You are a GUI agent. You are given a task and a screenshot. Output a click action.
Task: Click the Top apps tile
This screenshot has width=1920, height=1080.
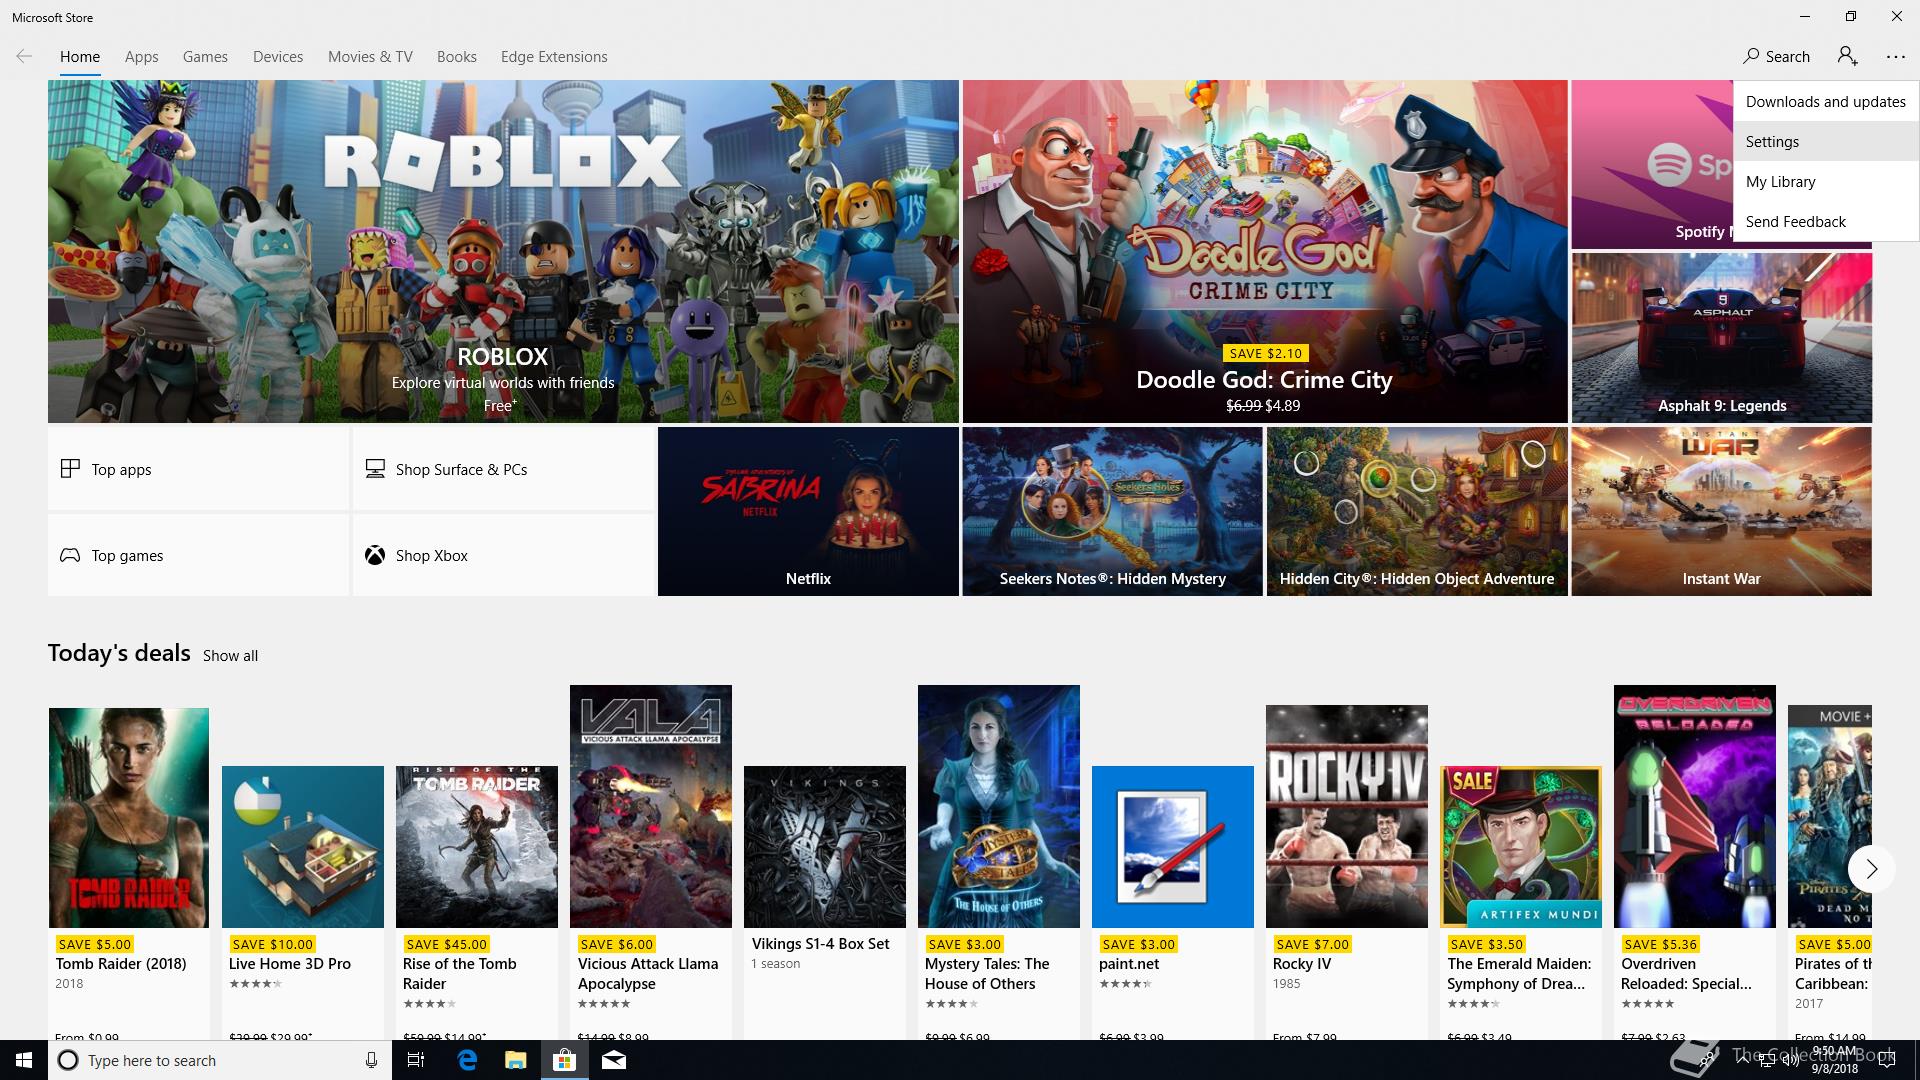coord(198,469)
